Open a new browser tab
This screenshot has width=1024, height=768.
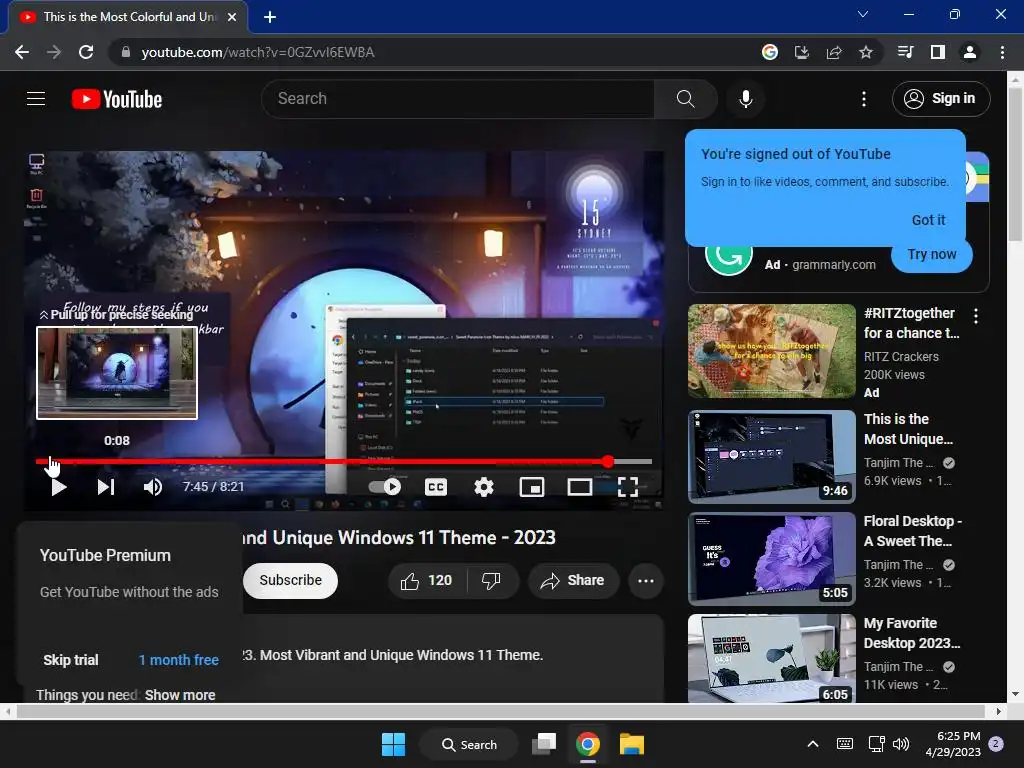270,17
